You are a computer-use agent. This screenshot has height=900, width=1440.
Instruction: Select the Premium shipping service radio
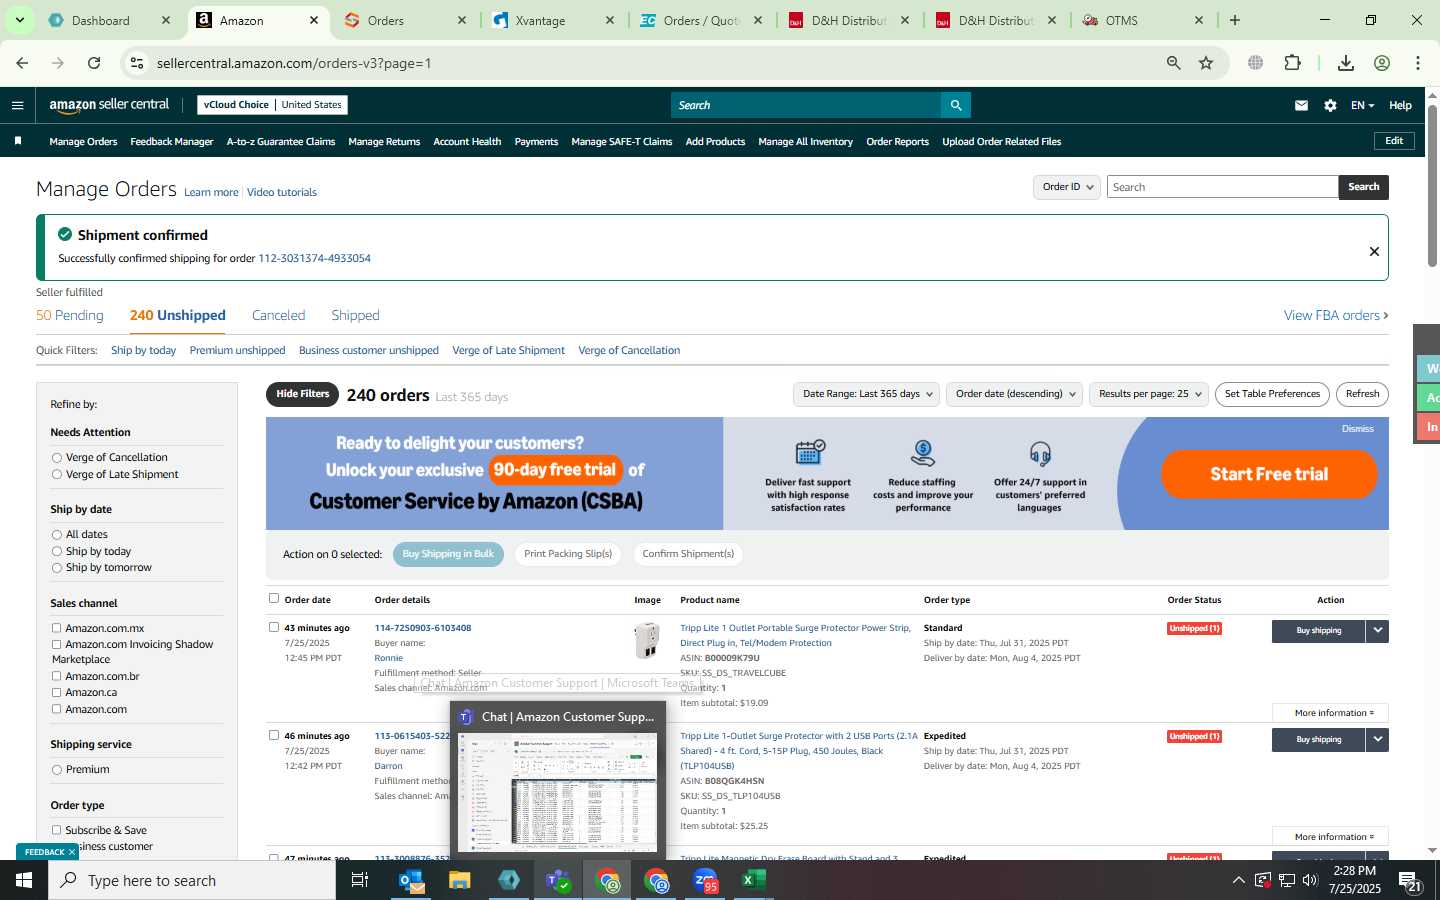pyautogui.click(x=57, y=770)
